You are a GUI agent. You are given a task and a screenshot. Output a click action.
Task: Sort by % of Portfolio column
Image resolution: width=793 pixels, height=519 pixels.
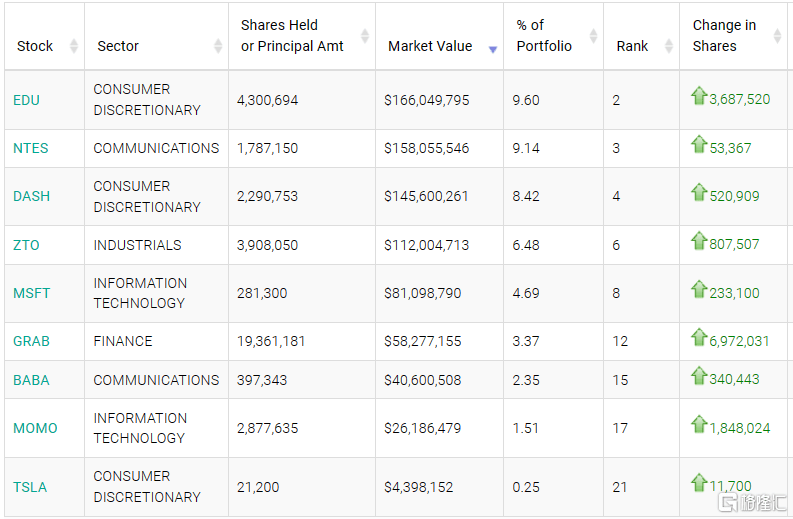pyautogui.click(x=592, y=36)
